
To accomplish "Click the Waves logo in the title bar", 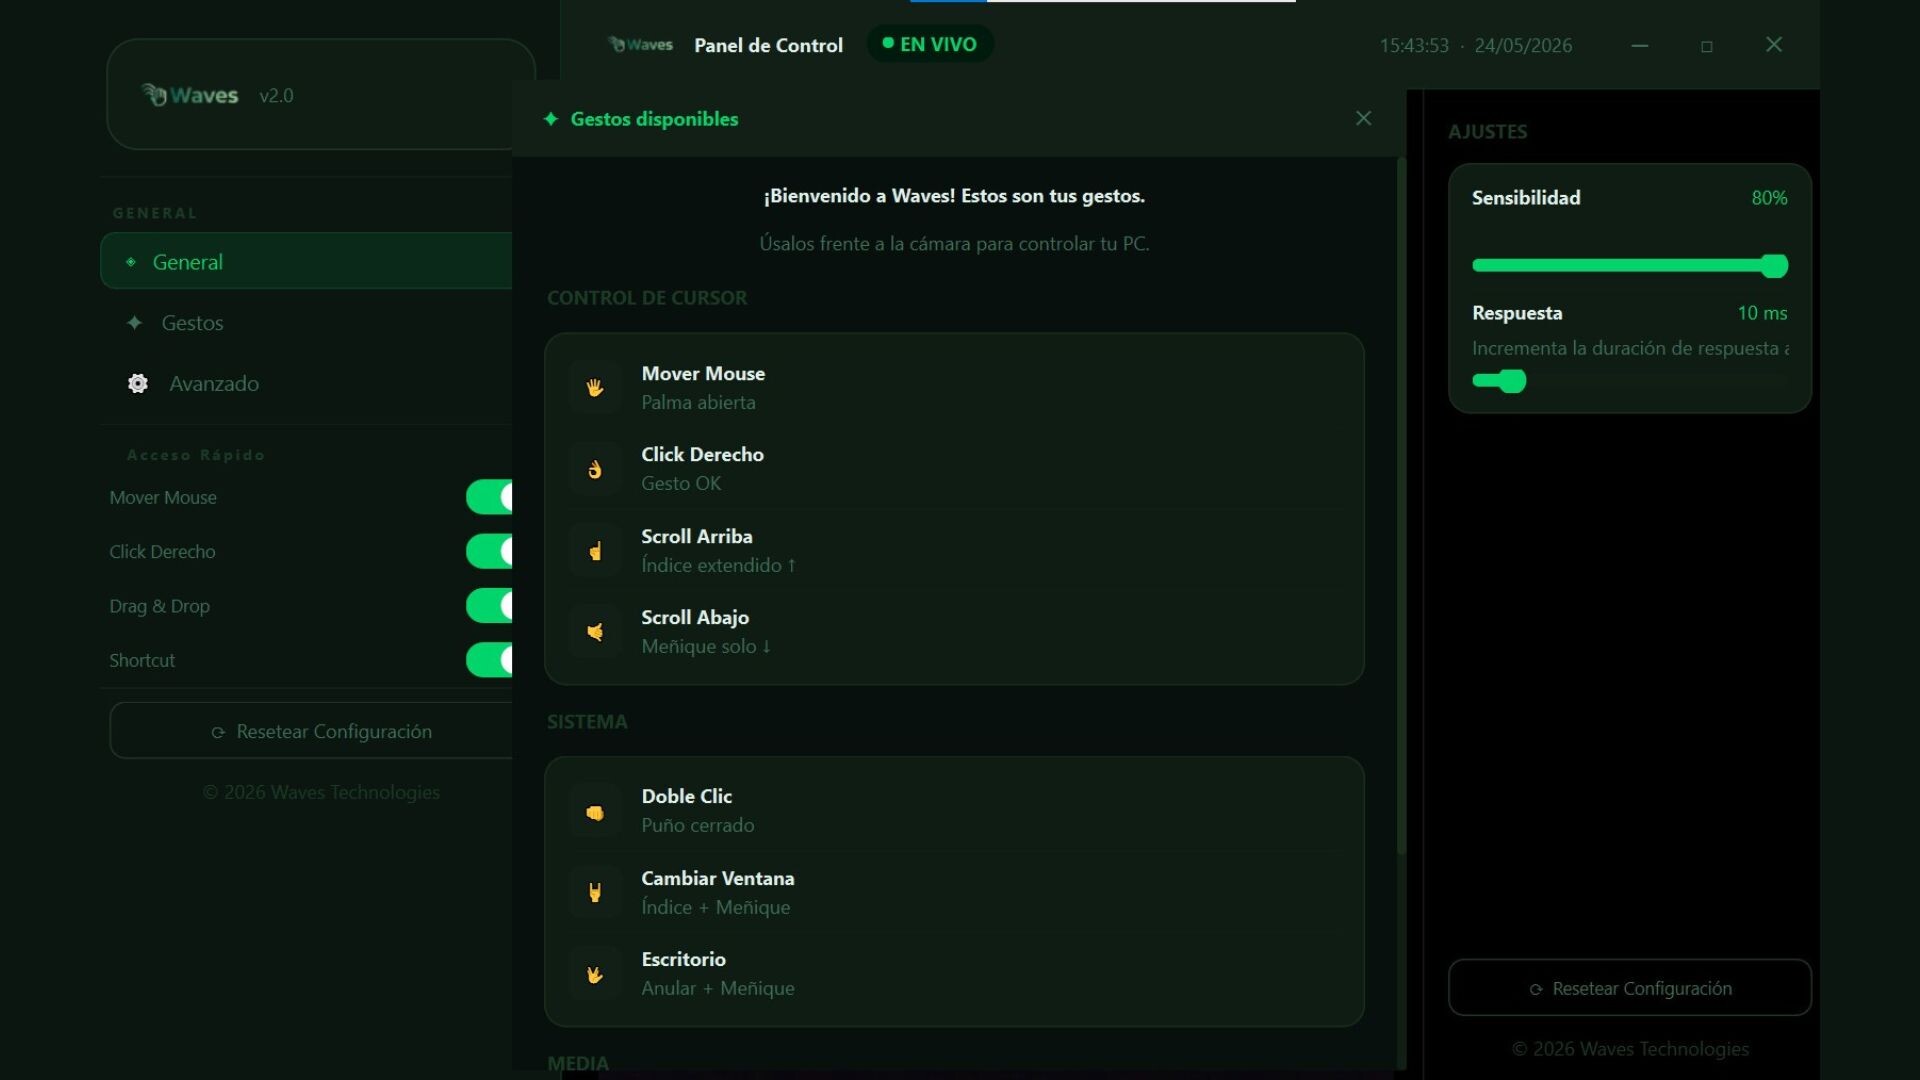I will [x=641, y=45].
